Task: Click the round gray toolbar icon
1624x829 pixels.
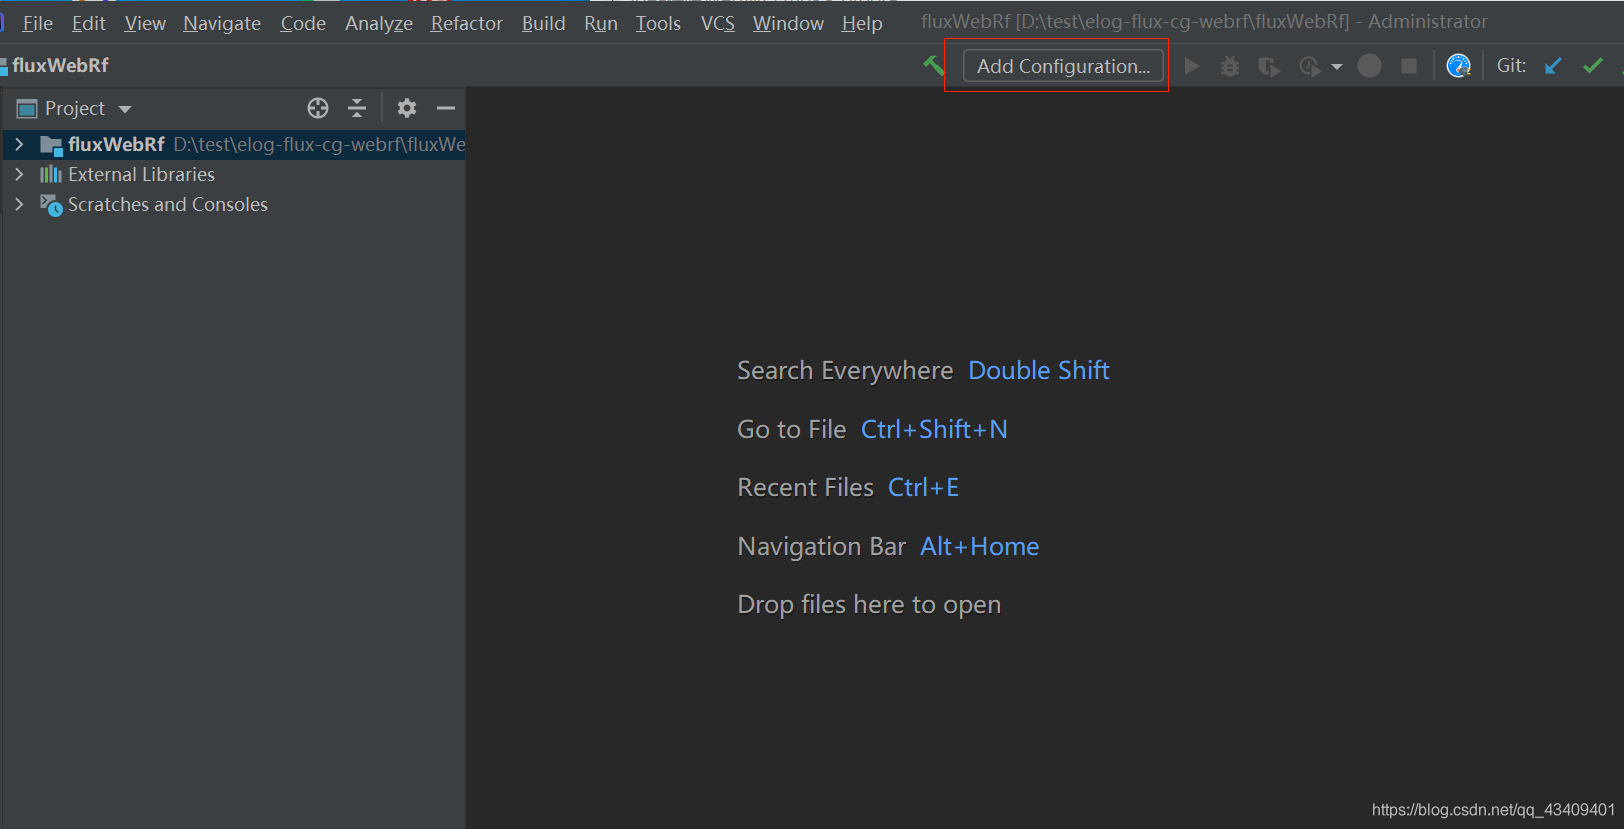Action: click(1369, 66)
